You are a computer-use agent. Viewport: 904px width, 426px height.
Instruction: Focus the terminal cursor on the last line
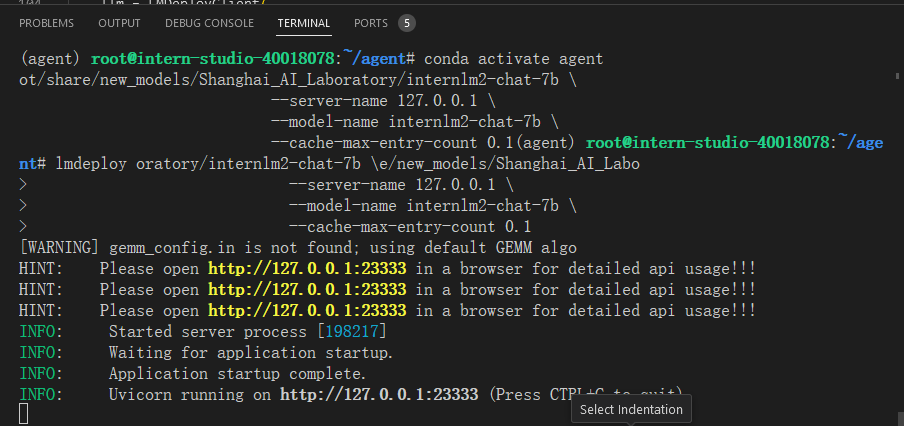pyautogui.click(x=24, y=414)
